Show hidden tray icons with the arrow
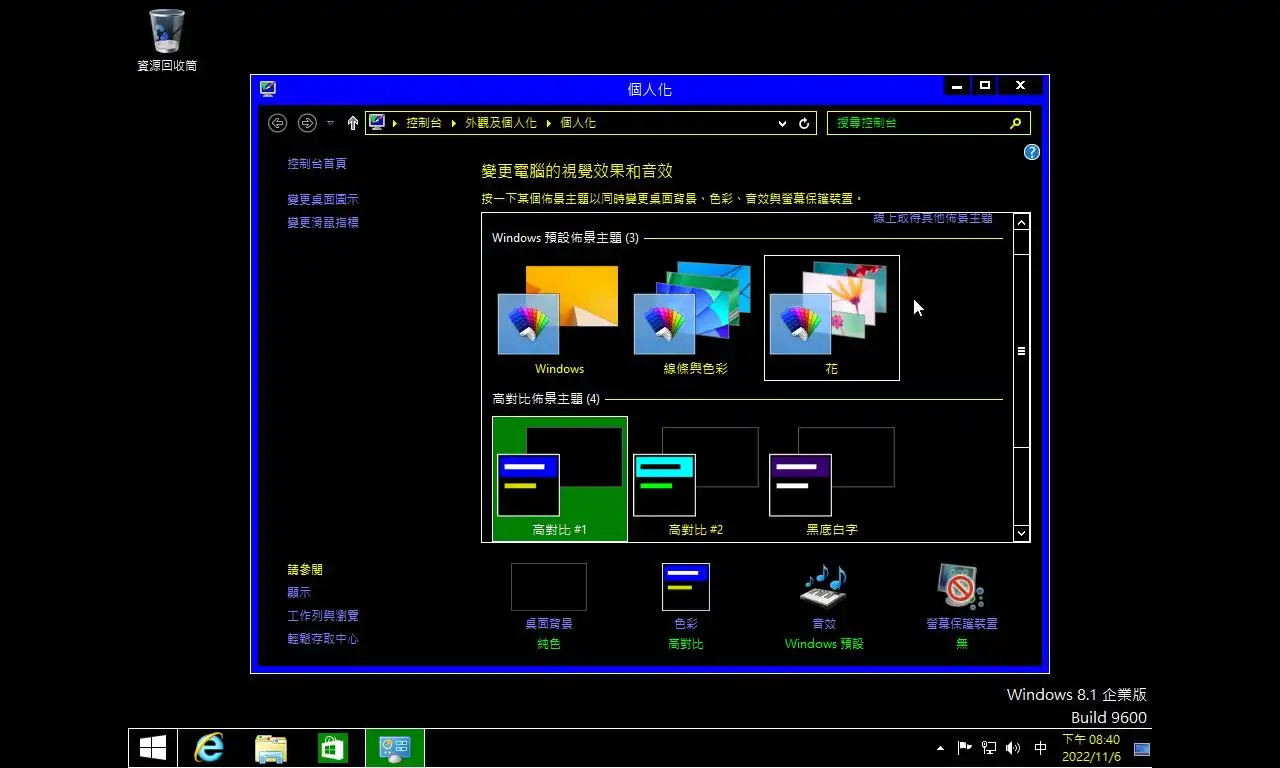Screen dimensions: 1280x768 (x=940, y=748)
